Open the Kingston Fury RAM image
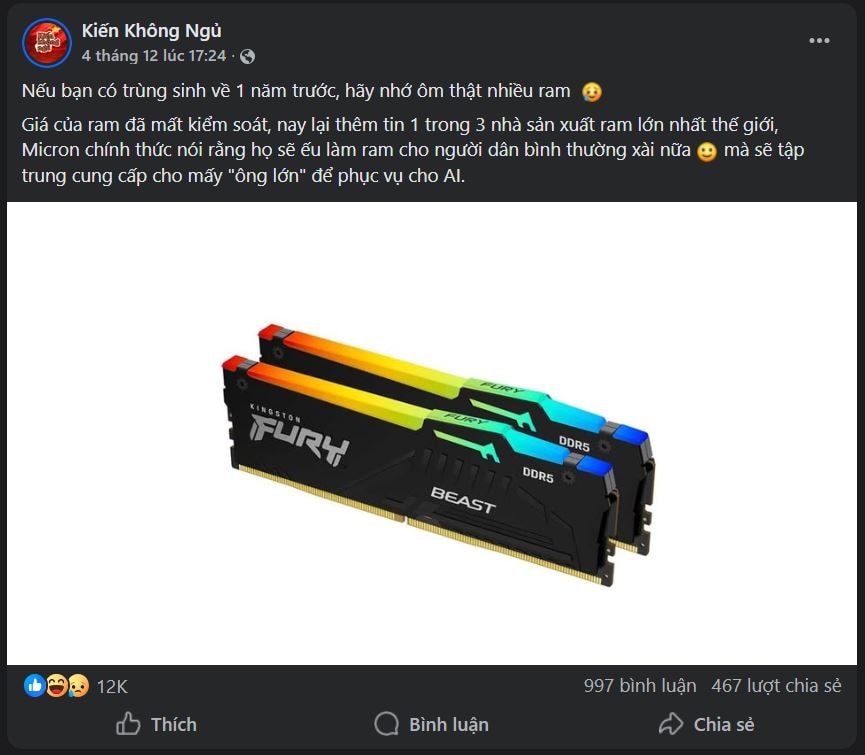The image size is (865, 755). coord(432,433)
